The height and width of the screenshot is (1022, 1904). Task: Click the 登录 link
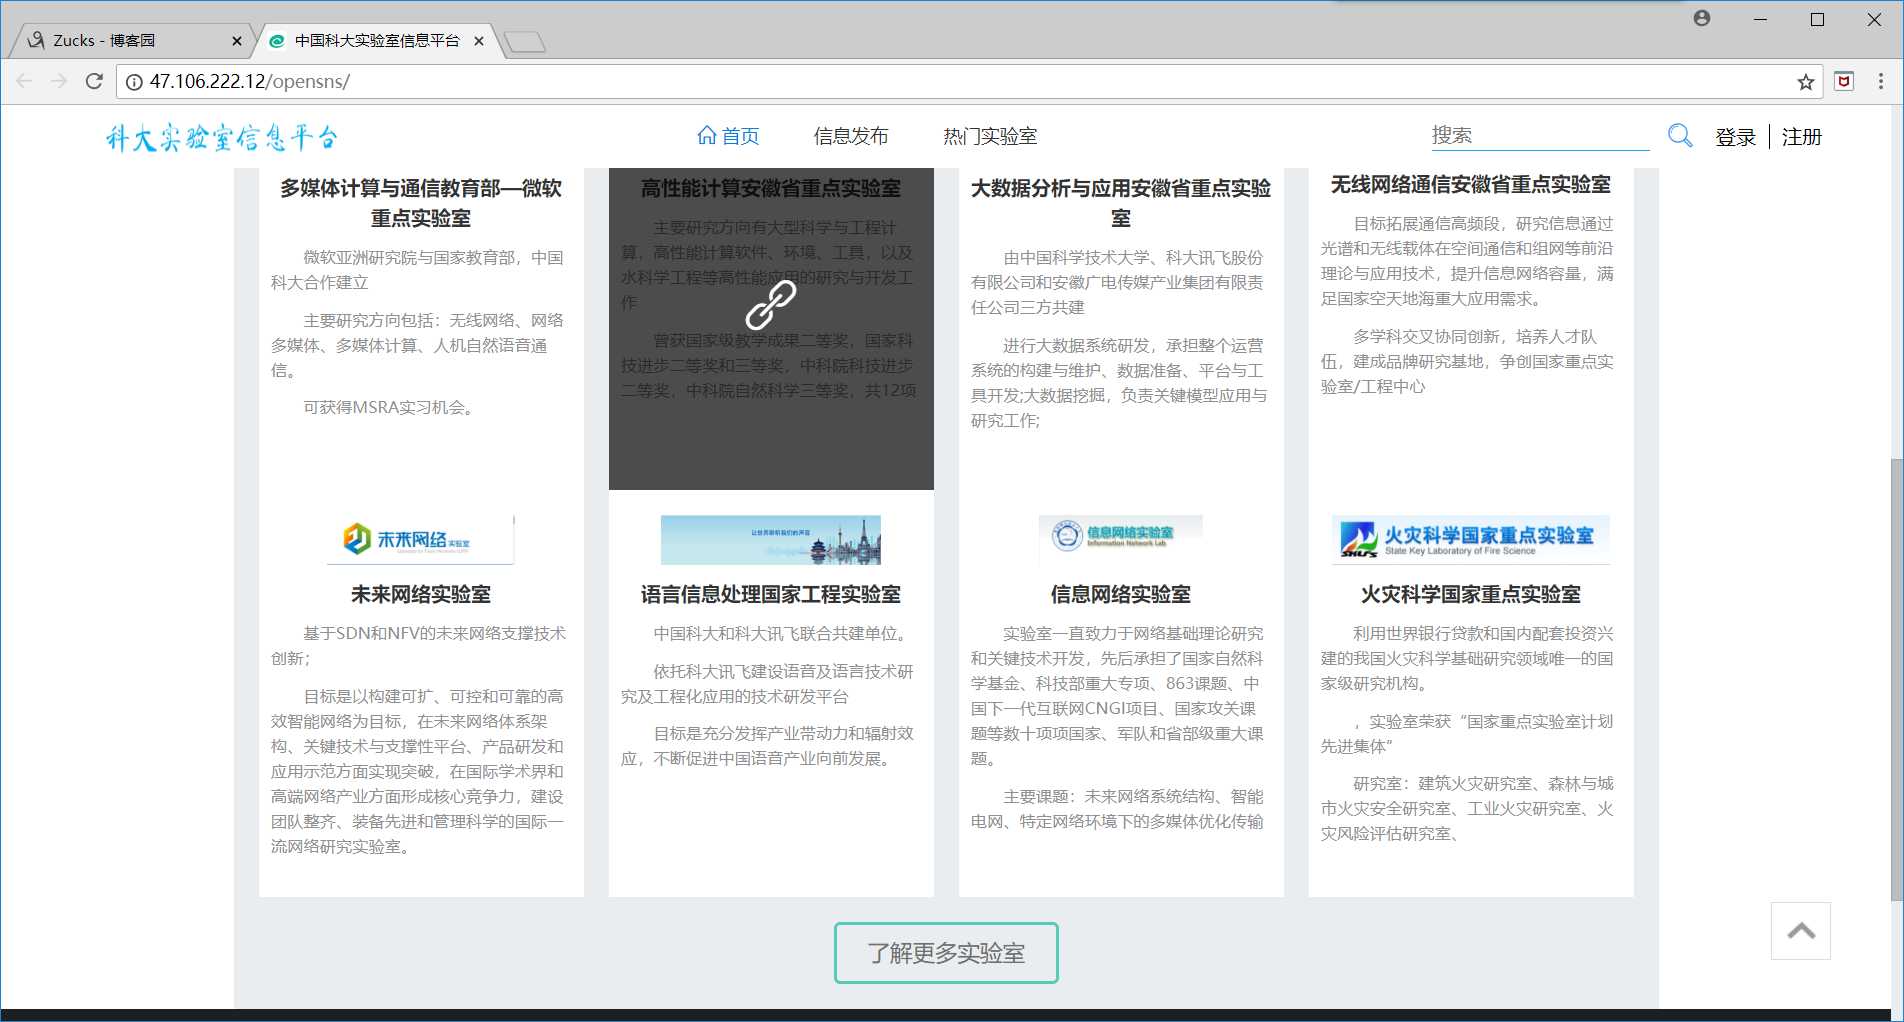click(x=1736, y=137)
